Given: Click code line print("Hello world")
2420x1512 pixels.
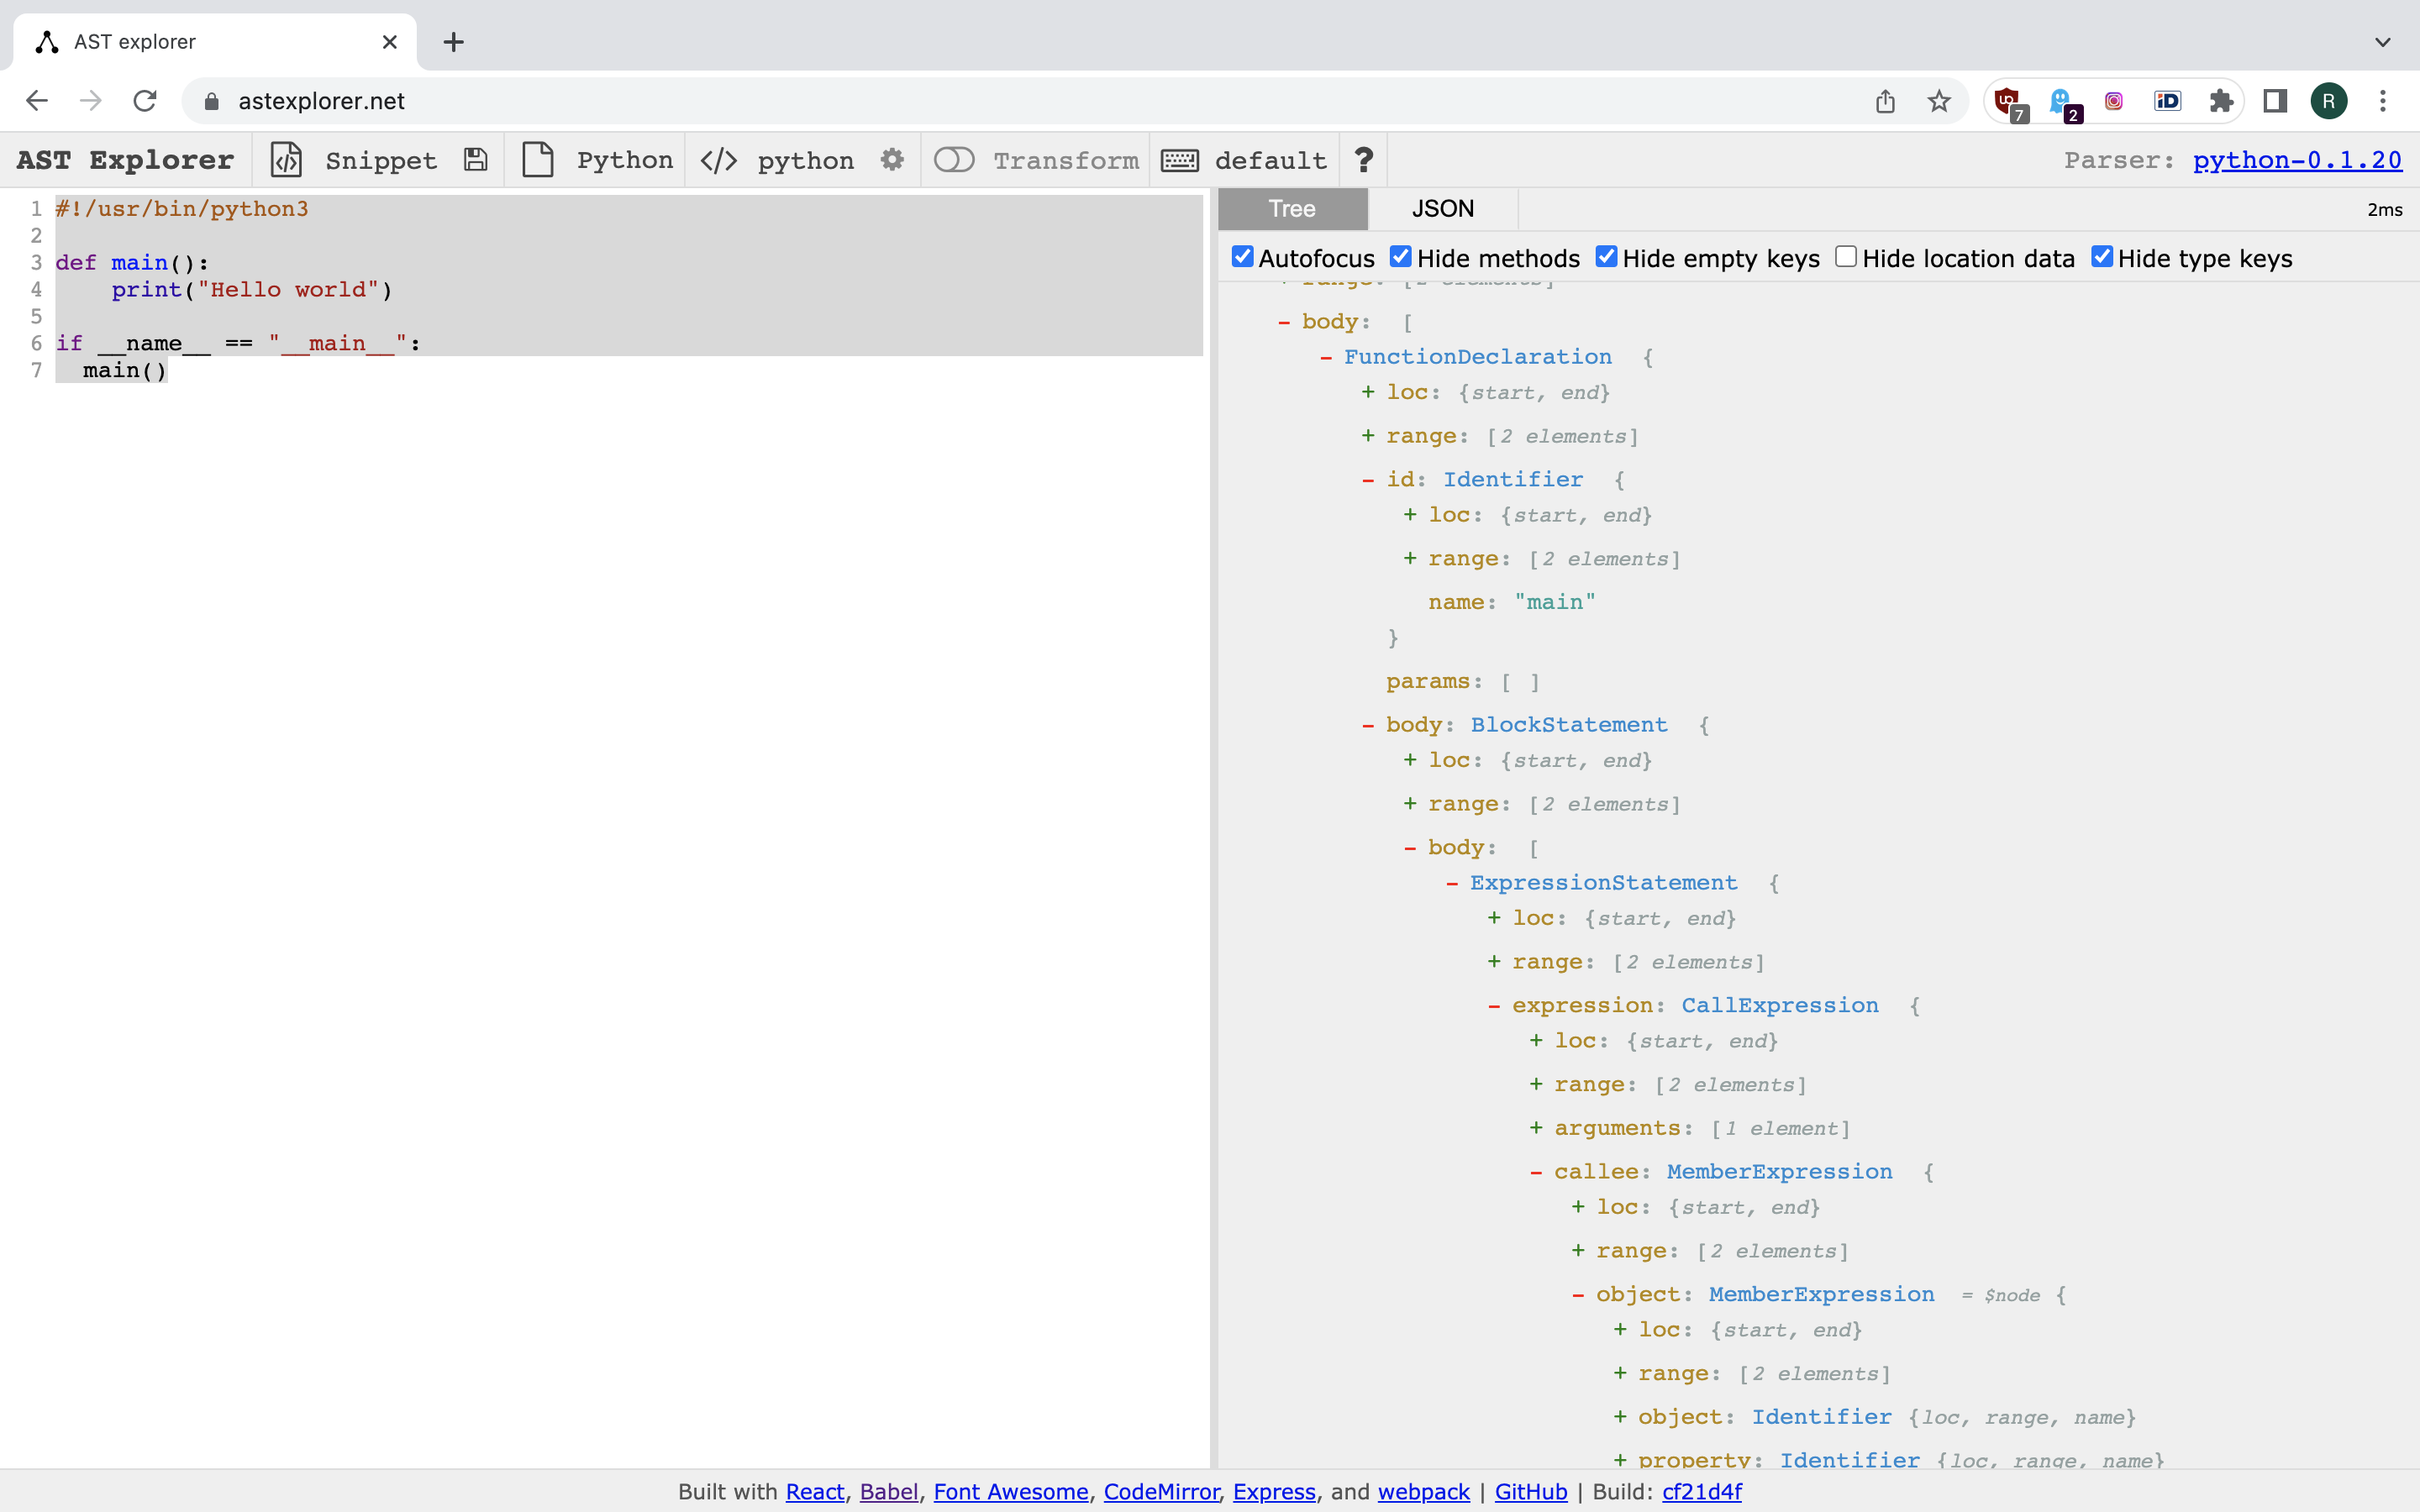Looking at the screenshot, I should coord(252,290).
